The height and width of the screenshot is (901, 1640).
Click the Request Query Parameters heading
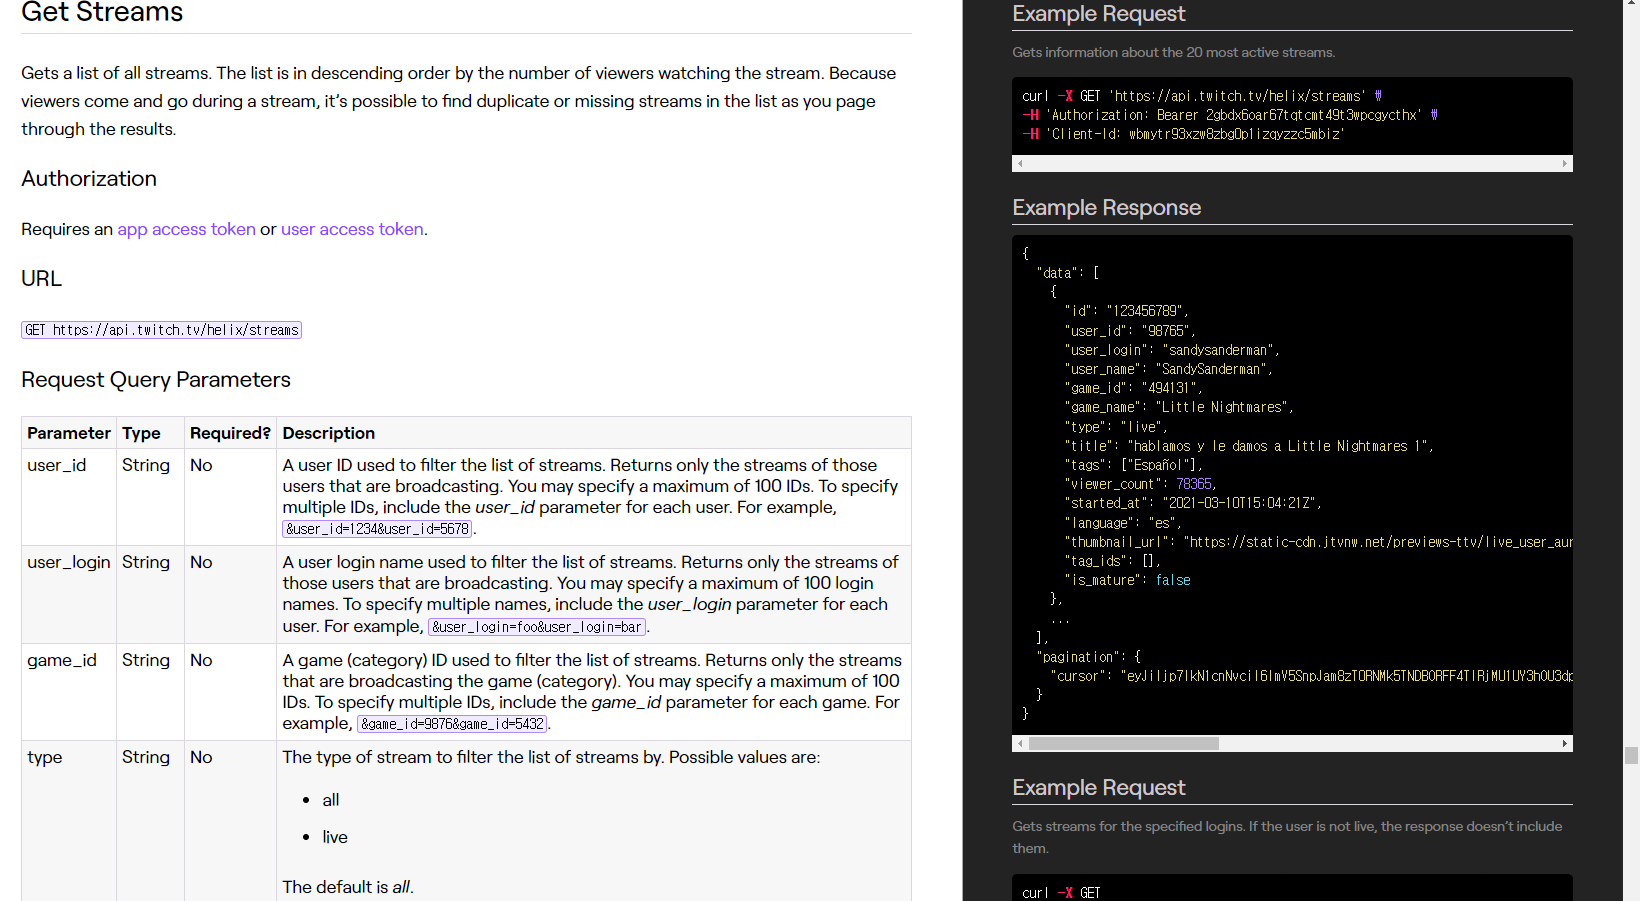tap(156, 380)
